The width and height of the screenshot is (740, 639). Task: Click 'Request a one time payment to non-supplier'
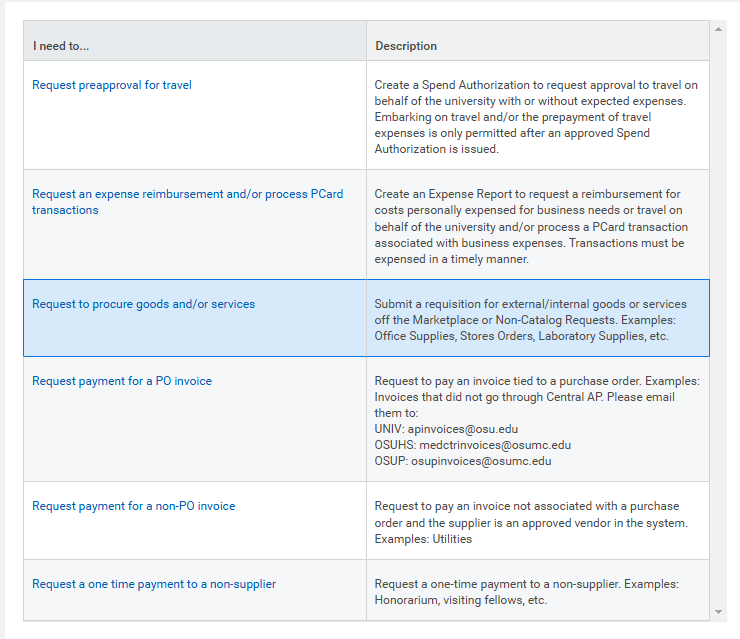click(154, 584)
